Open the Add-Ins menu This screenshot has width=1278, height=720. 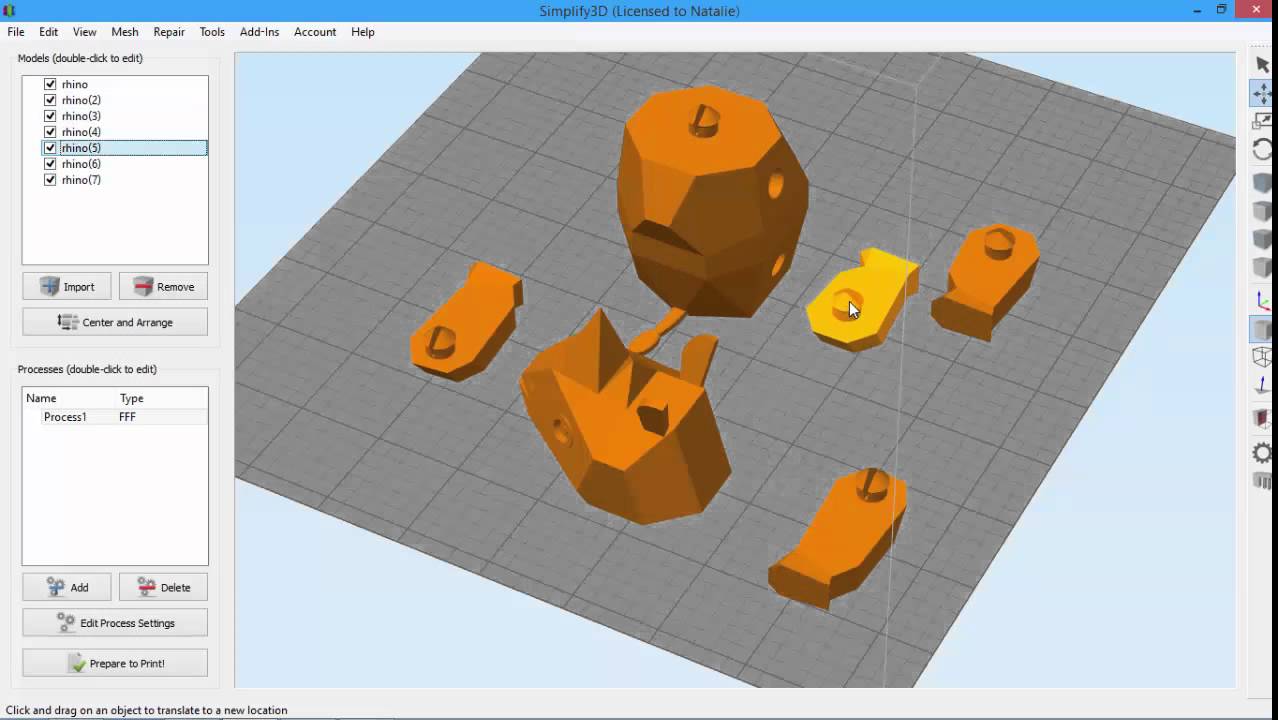(x=259, y=32)
